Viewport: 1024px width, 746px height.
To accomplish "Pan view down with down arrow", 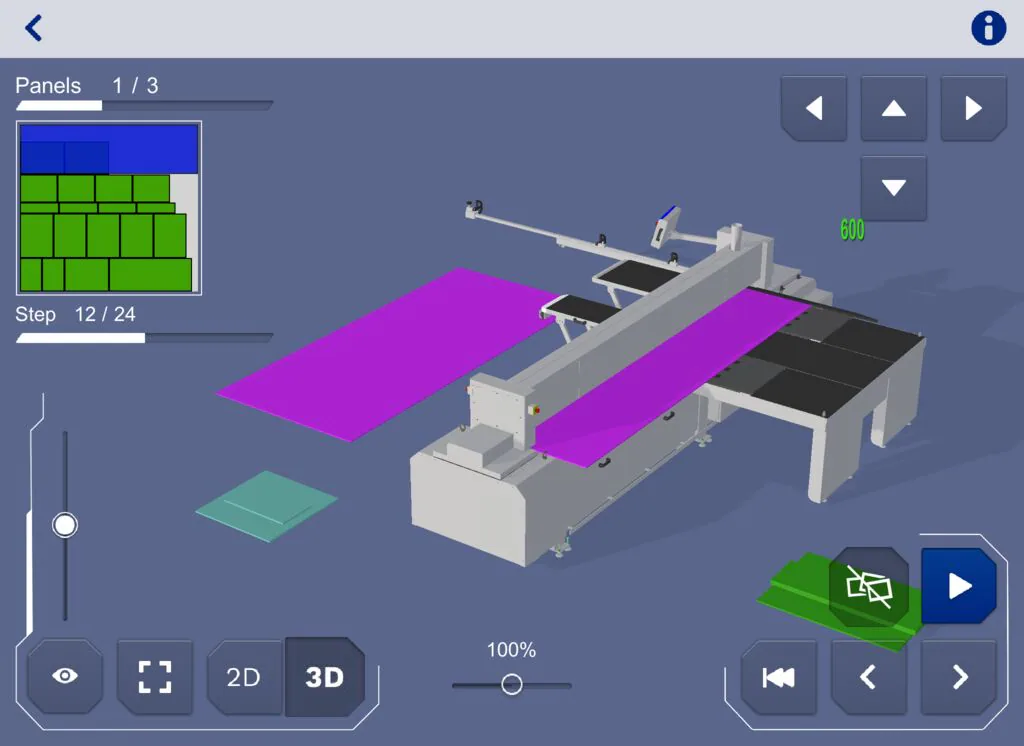I will pyautogui.click(x=893, y=187).
